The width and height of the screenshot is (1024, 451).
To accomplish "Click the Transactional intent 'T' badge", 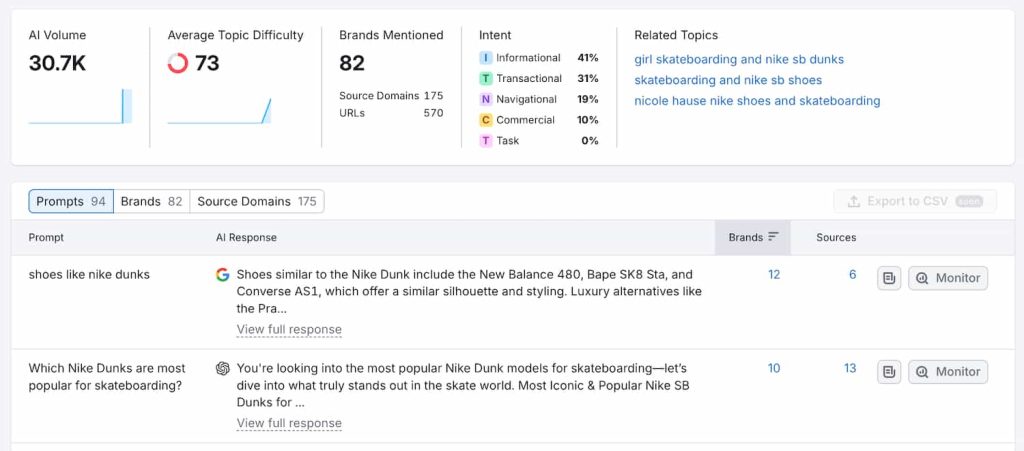I will pos(485,79).
